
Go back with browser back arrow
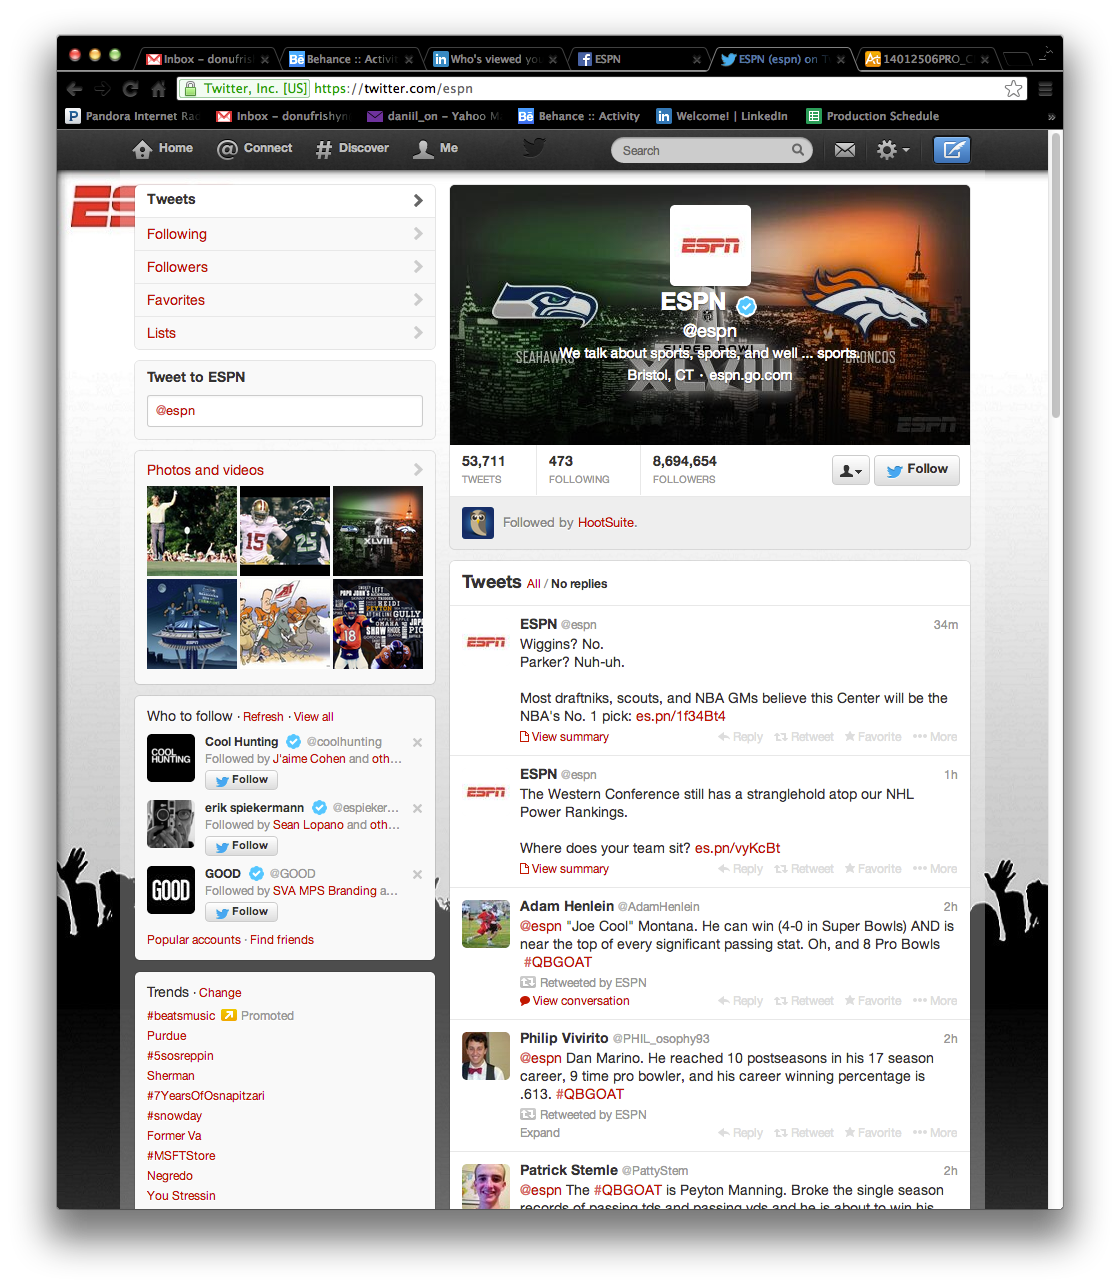click(x=75, y=89)
